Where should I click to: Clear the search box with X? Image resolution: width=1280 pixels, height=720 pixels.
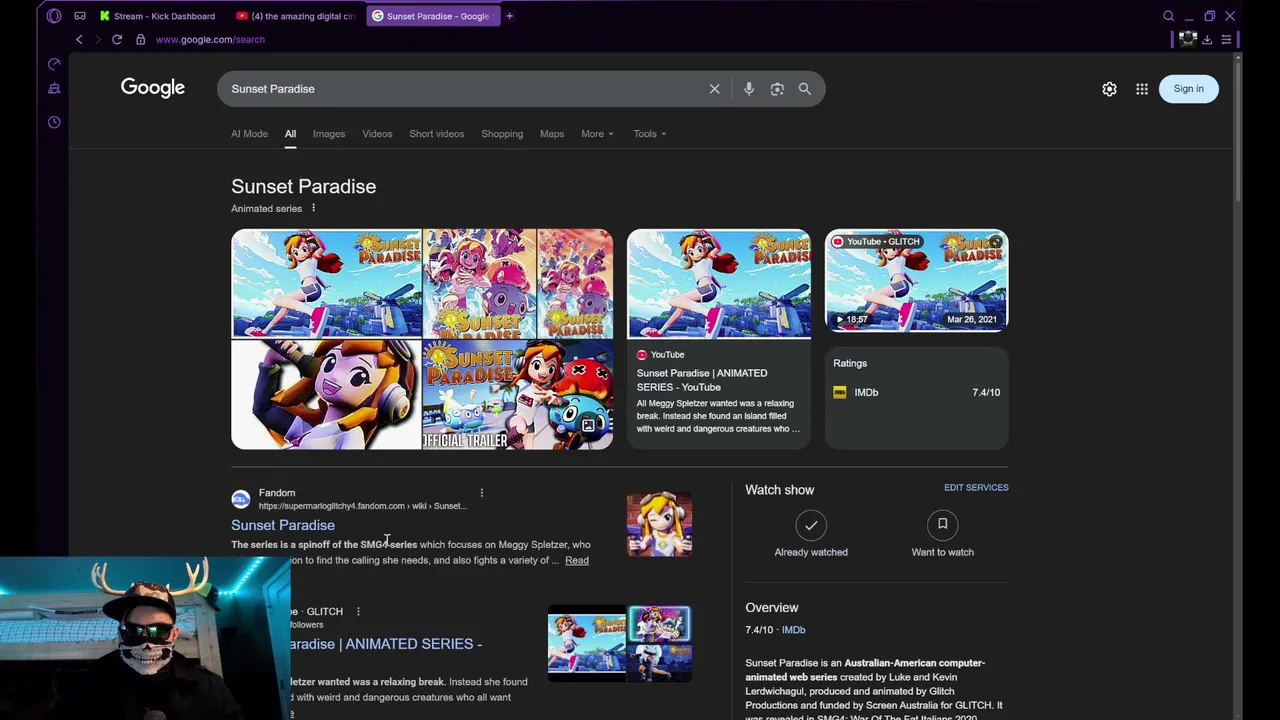click(x=714, y=89)
